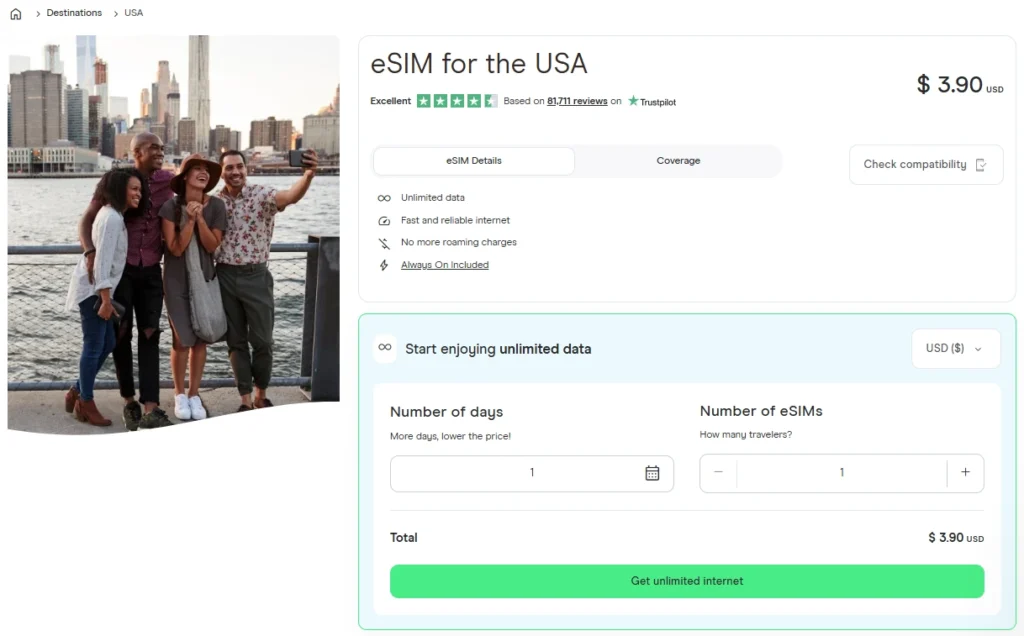Select the speedometer icon for fast reliable internet

[384, 220]
